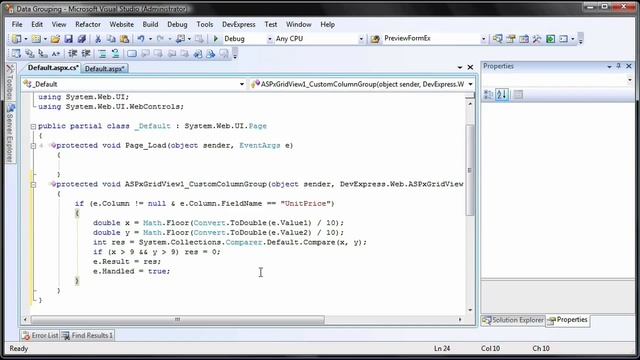640x360 pixels.
Task: Switch to the Default.aspx tab
Action: tap(104, 69)
